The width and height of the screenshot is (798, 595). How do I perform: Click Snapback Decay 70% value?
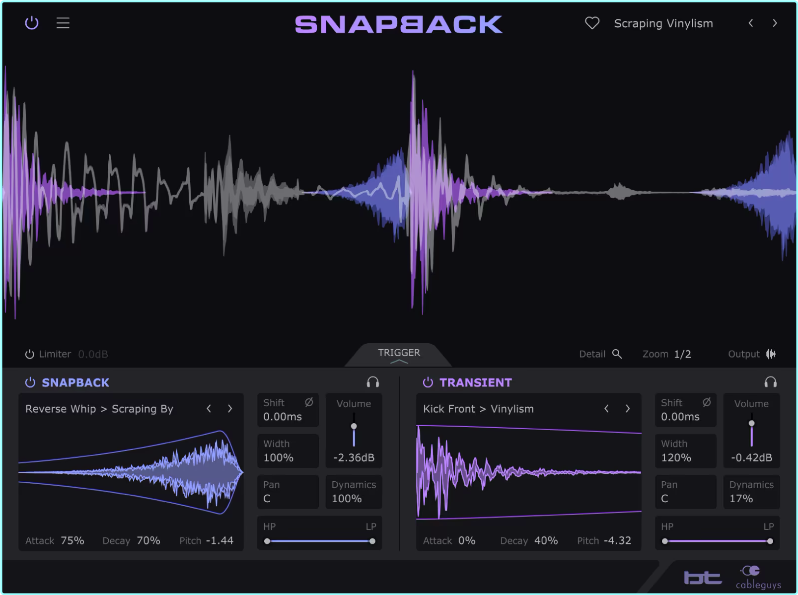[x=149, y=541]
